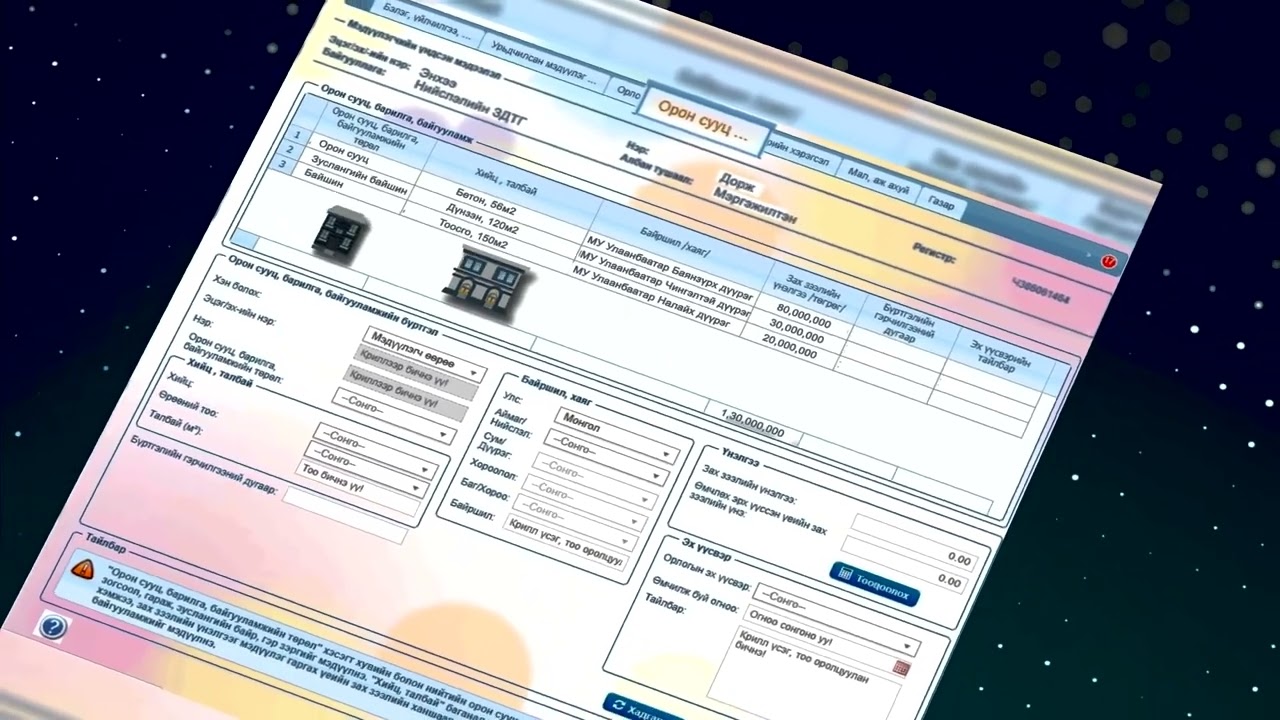Click the blue Хадгалах save button
Screen dimensions: 1280x720
coord(640,708)
